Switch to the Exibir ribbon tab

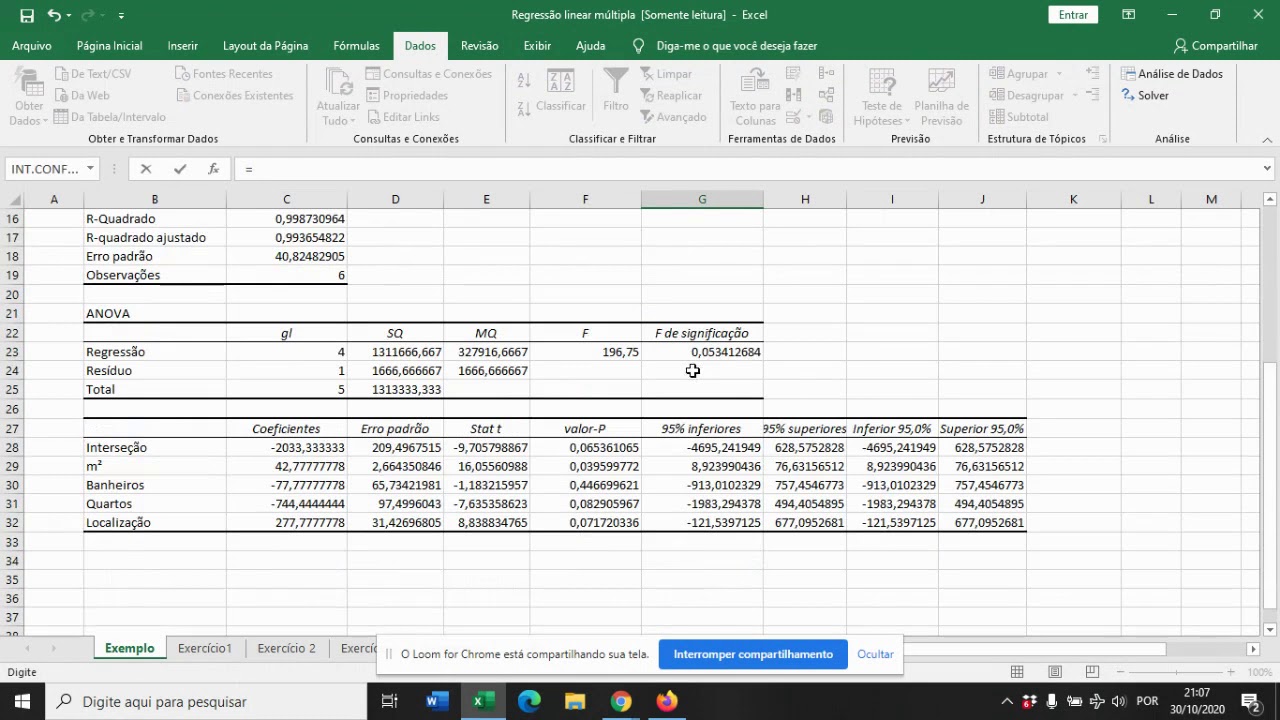[x=537, y=46]
